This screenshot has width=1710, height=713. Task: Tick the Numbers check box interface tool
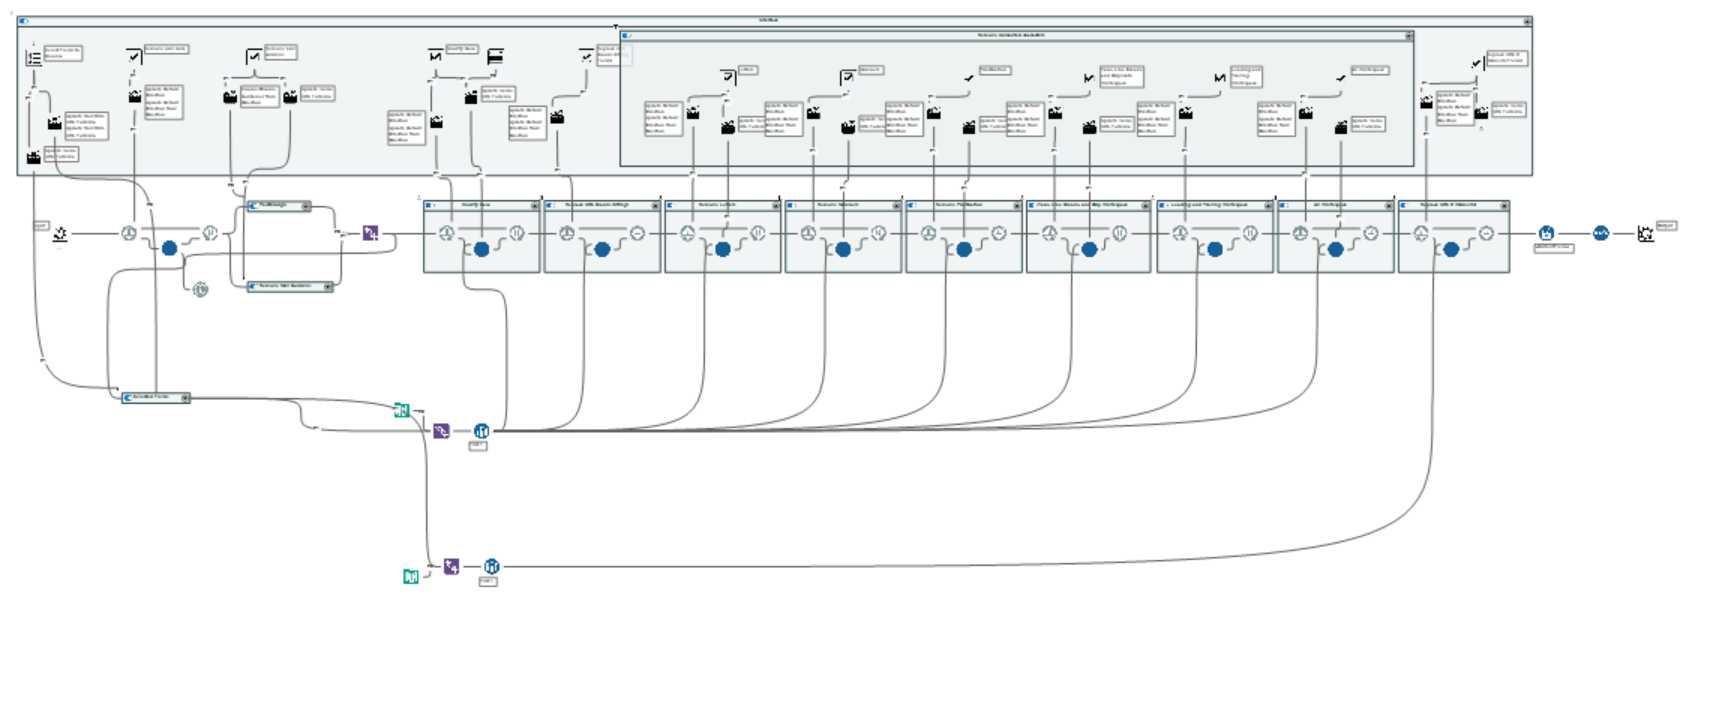coord(847,77)
